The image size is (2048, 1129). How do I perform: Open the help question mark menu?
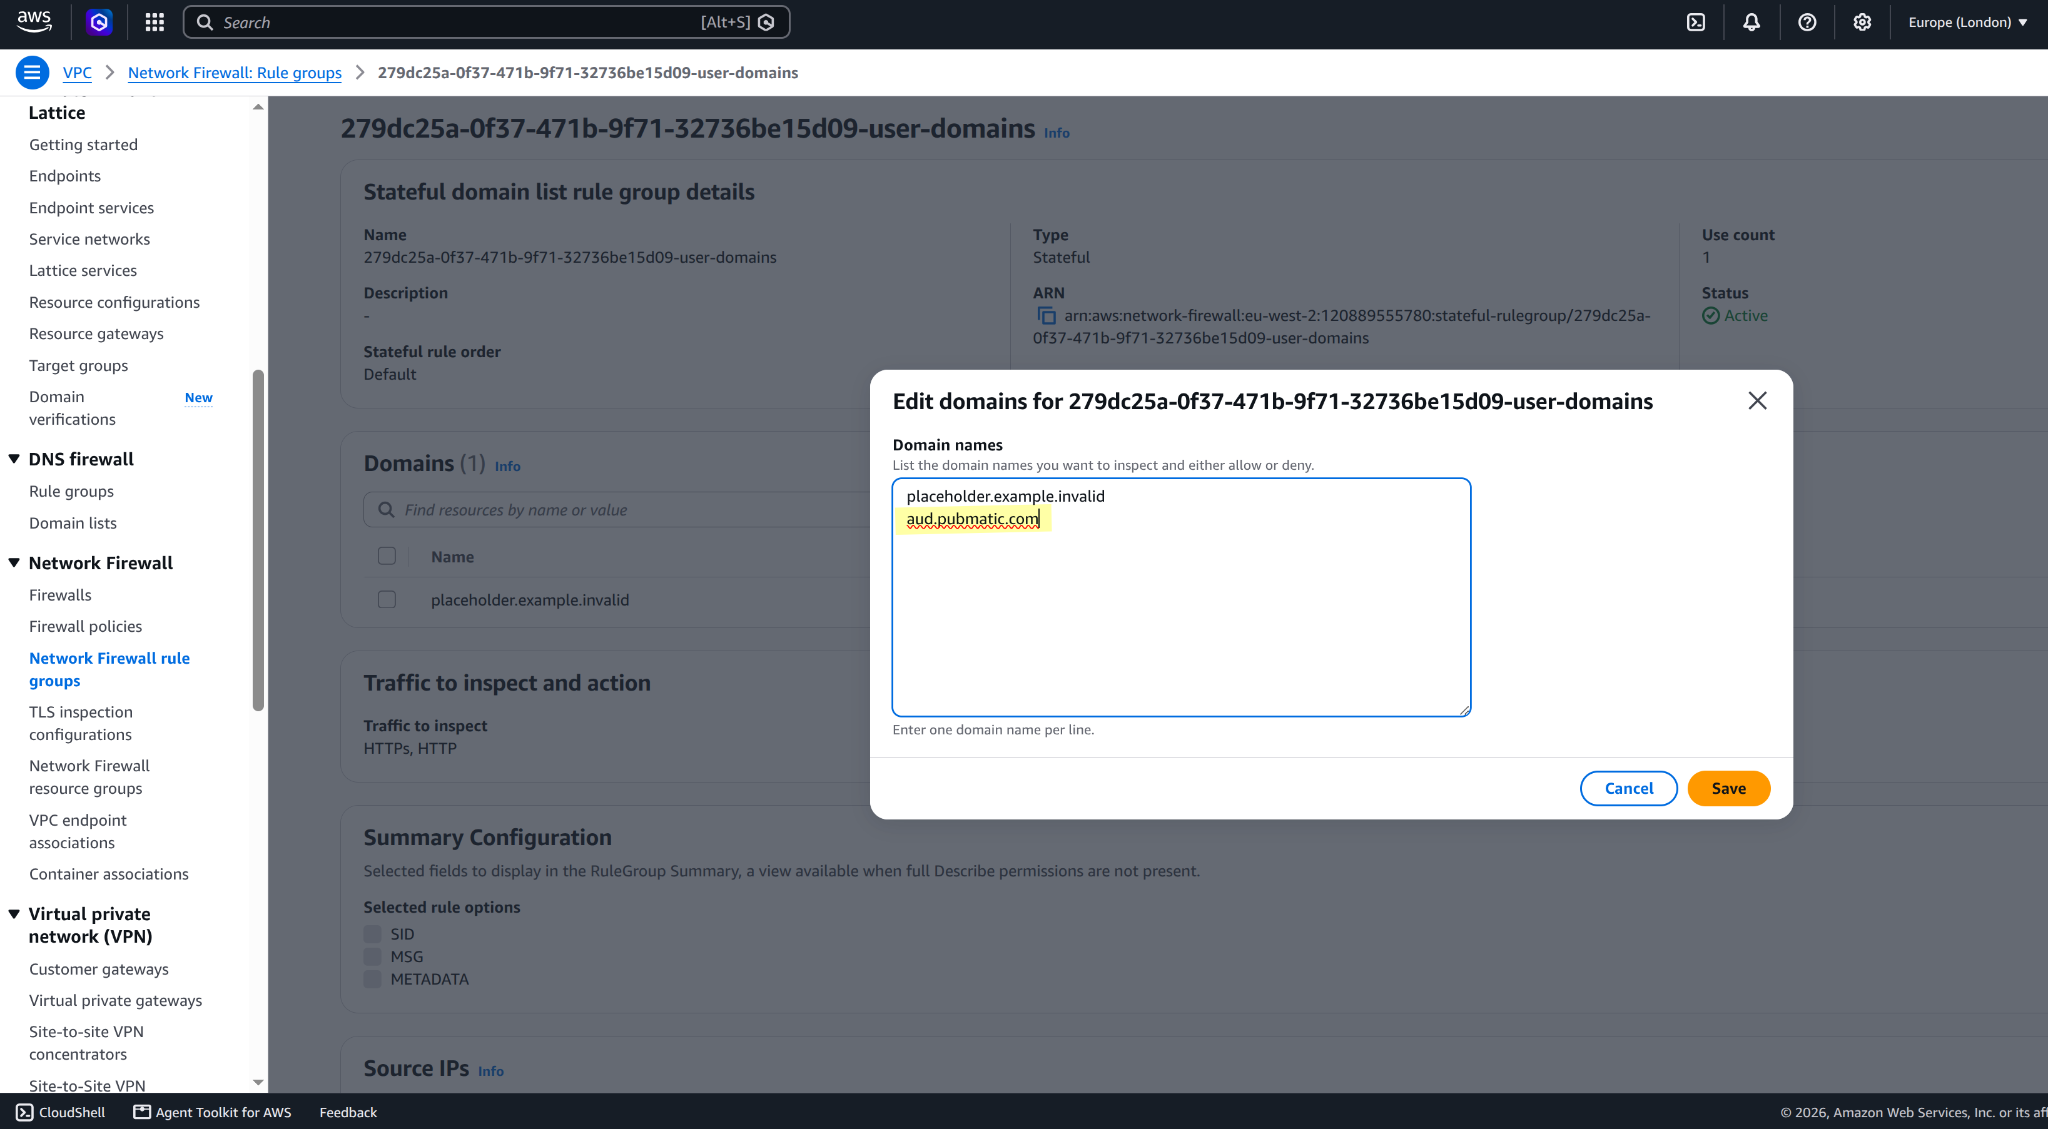(x=1807, y=22)
